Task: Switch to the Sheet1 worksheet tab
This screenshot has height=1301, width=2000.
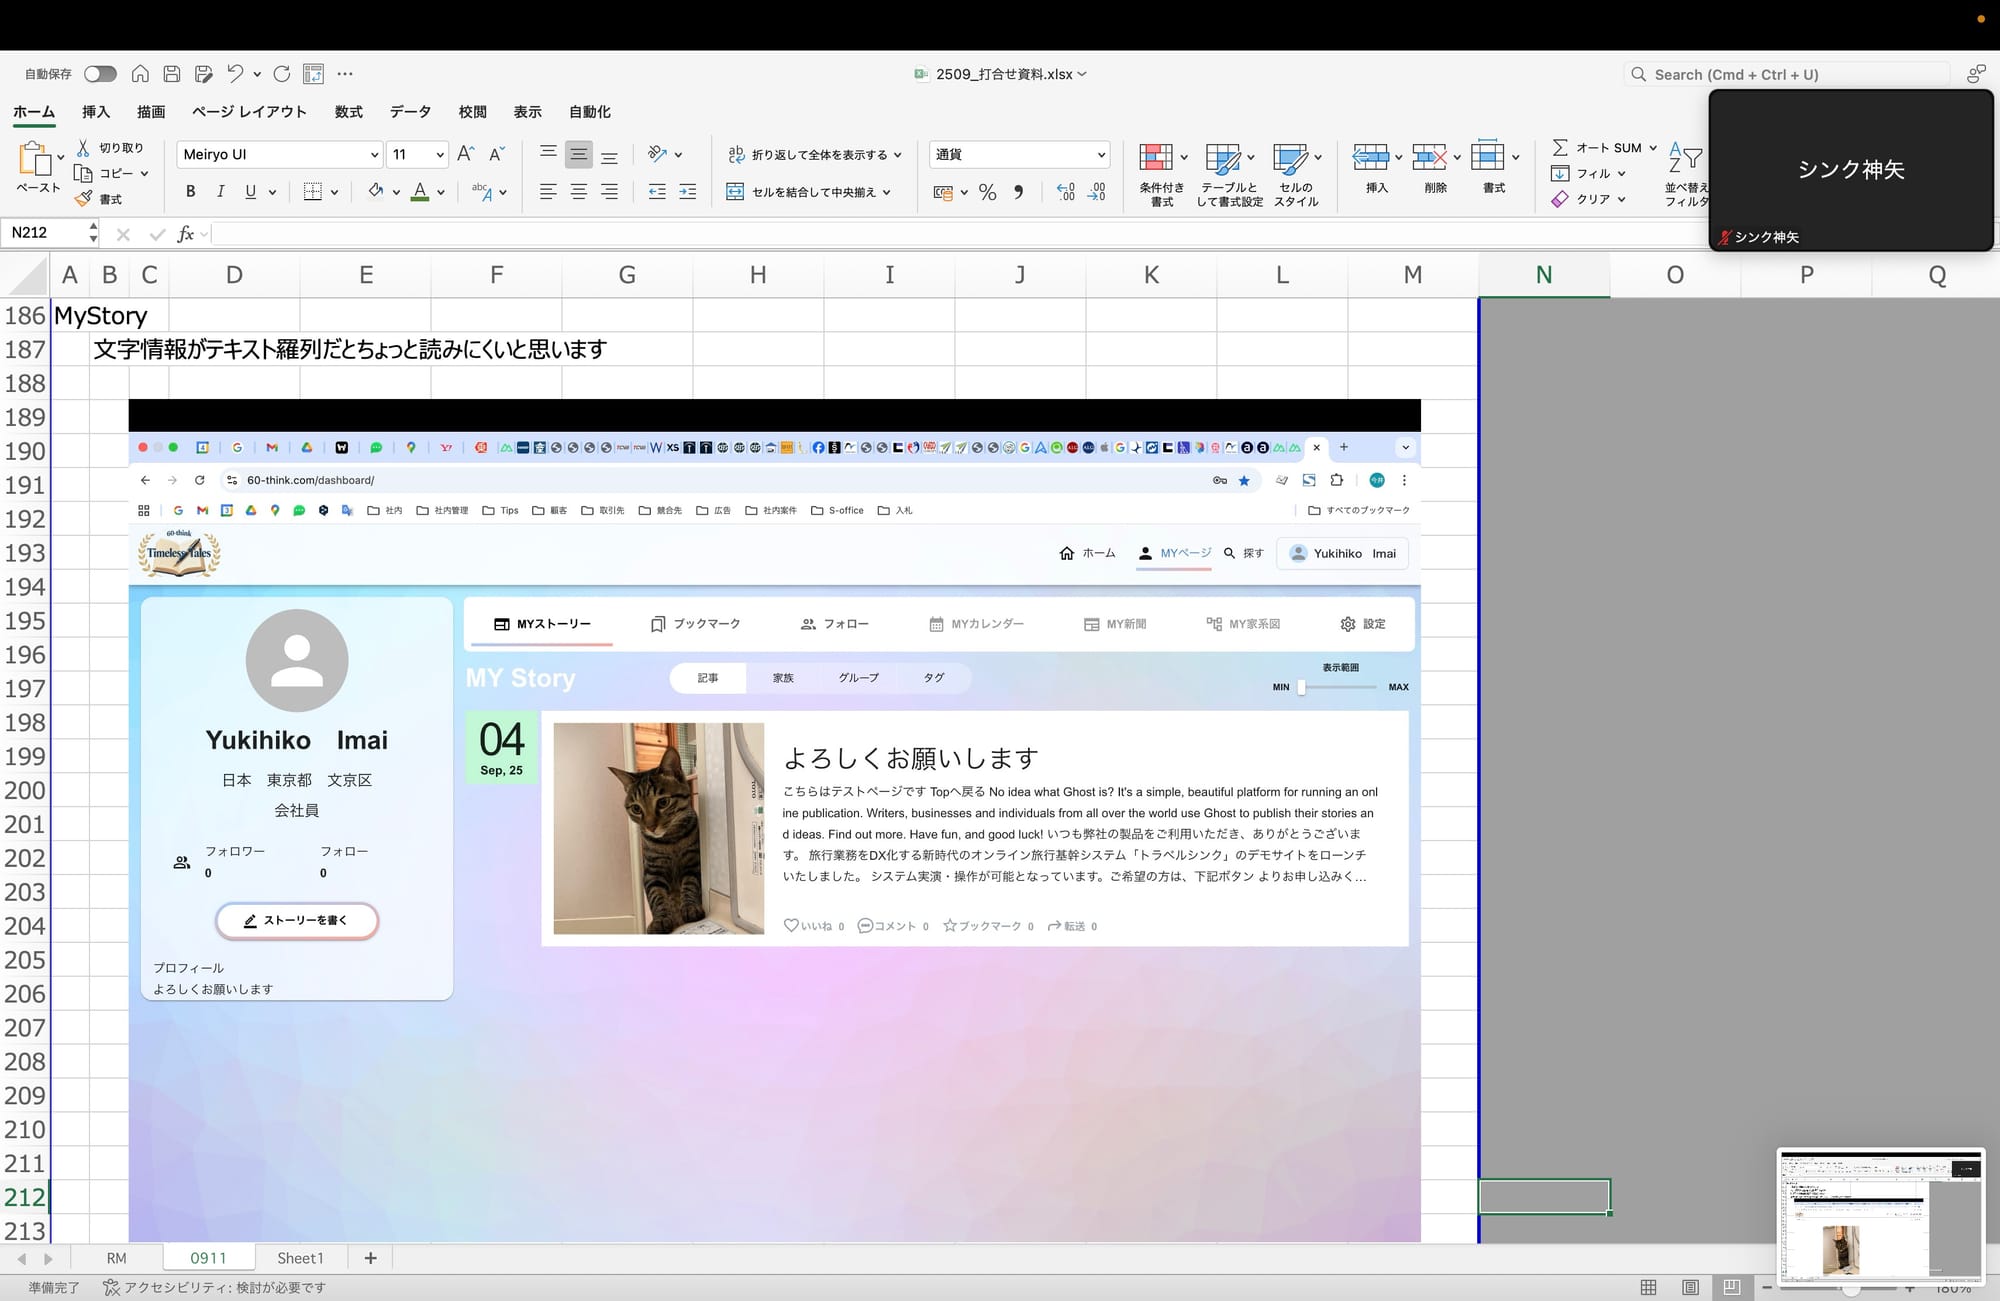Action: coord(300,1258)
